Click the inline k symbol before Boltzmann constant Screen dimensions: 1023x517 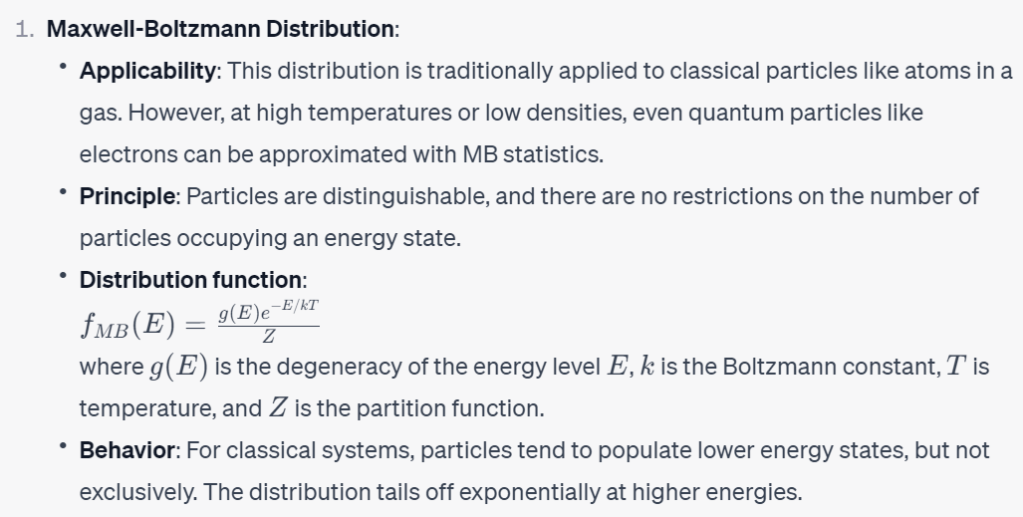click(647, 367)
